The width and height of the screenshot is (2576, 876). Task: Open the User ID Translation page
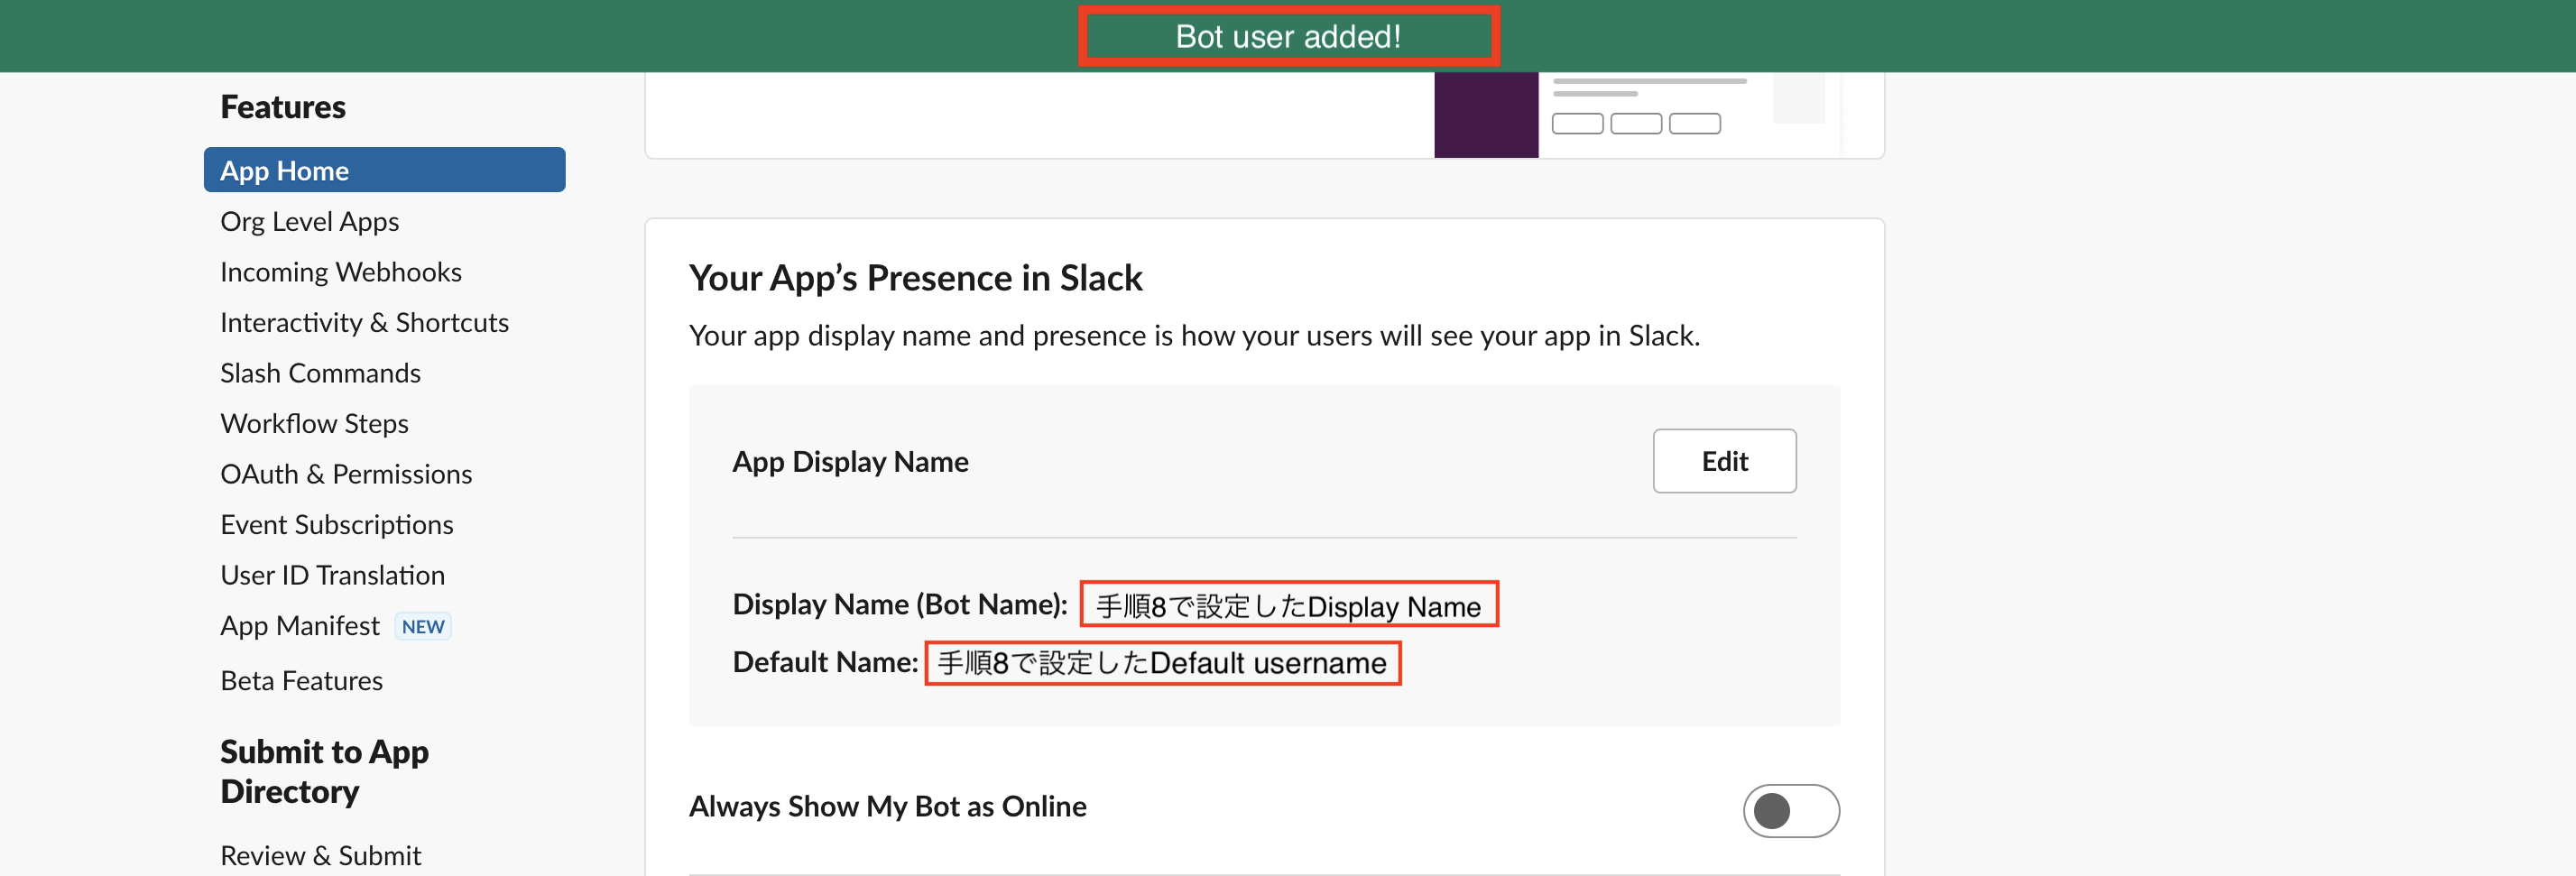332,574
